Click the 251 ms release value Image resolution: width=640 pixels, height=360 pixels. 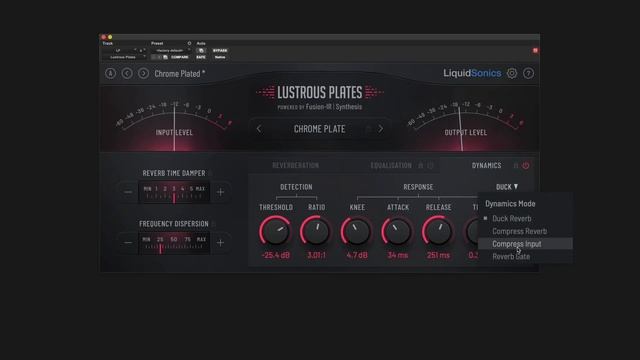tap(438, 256)
